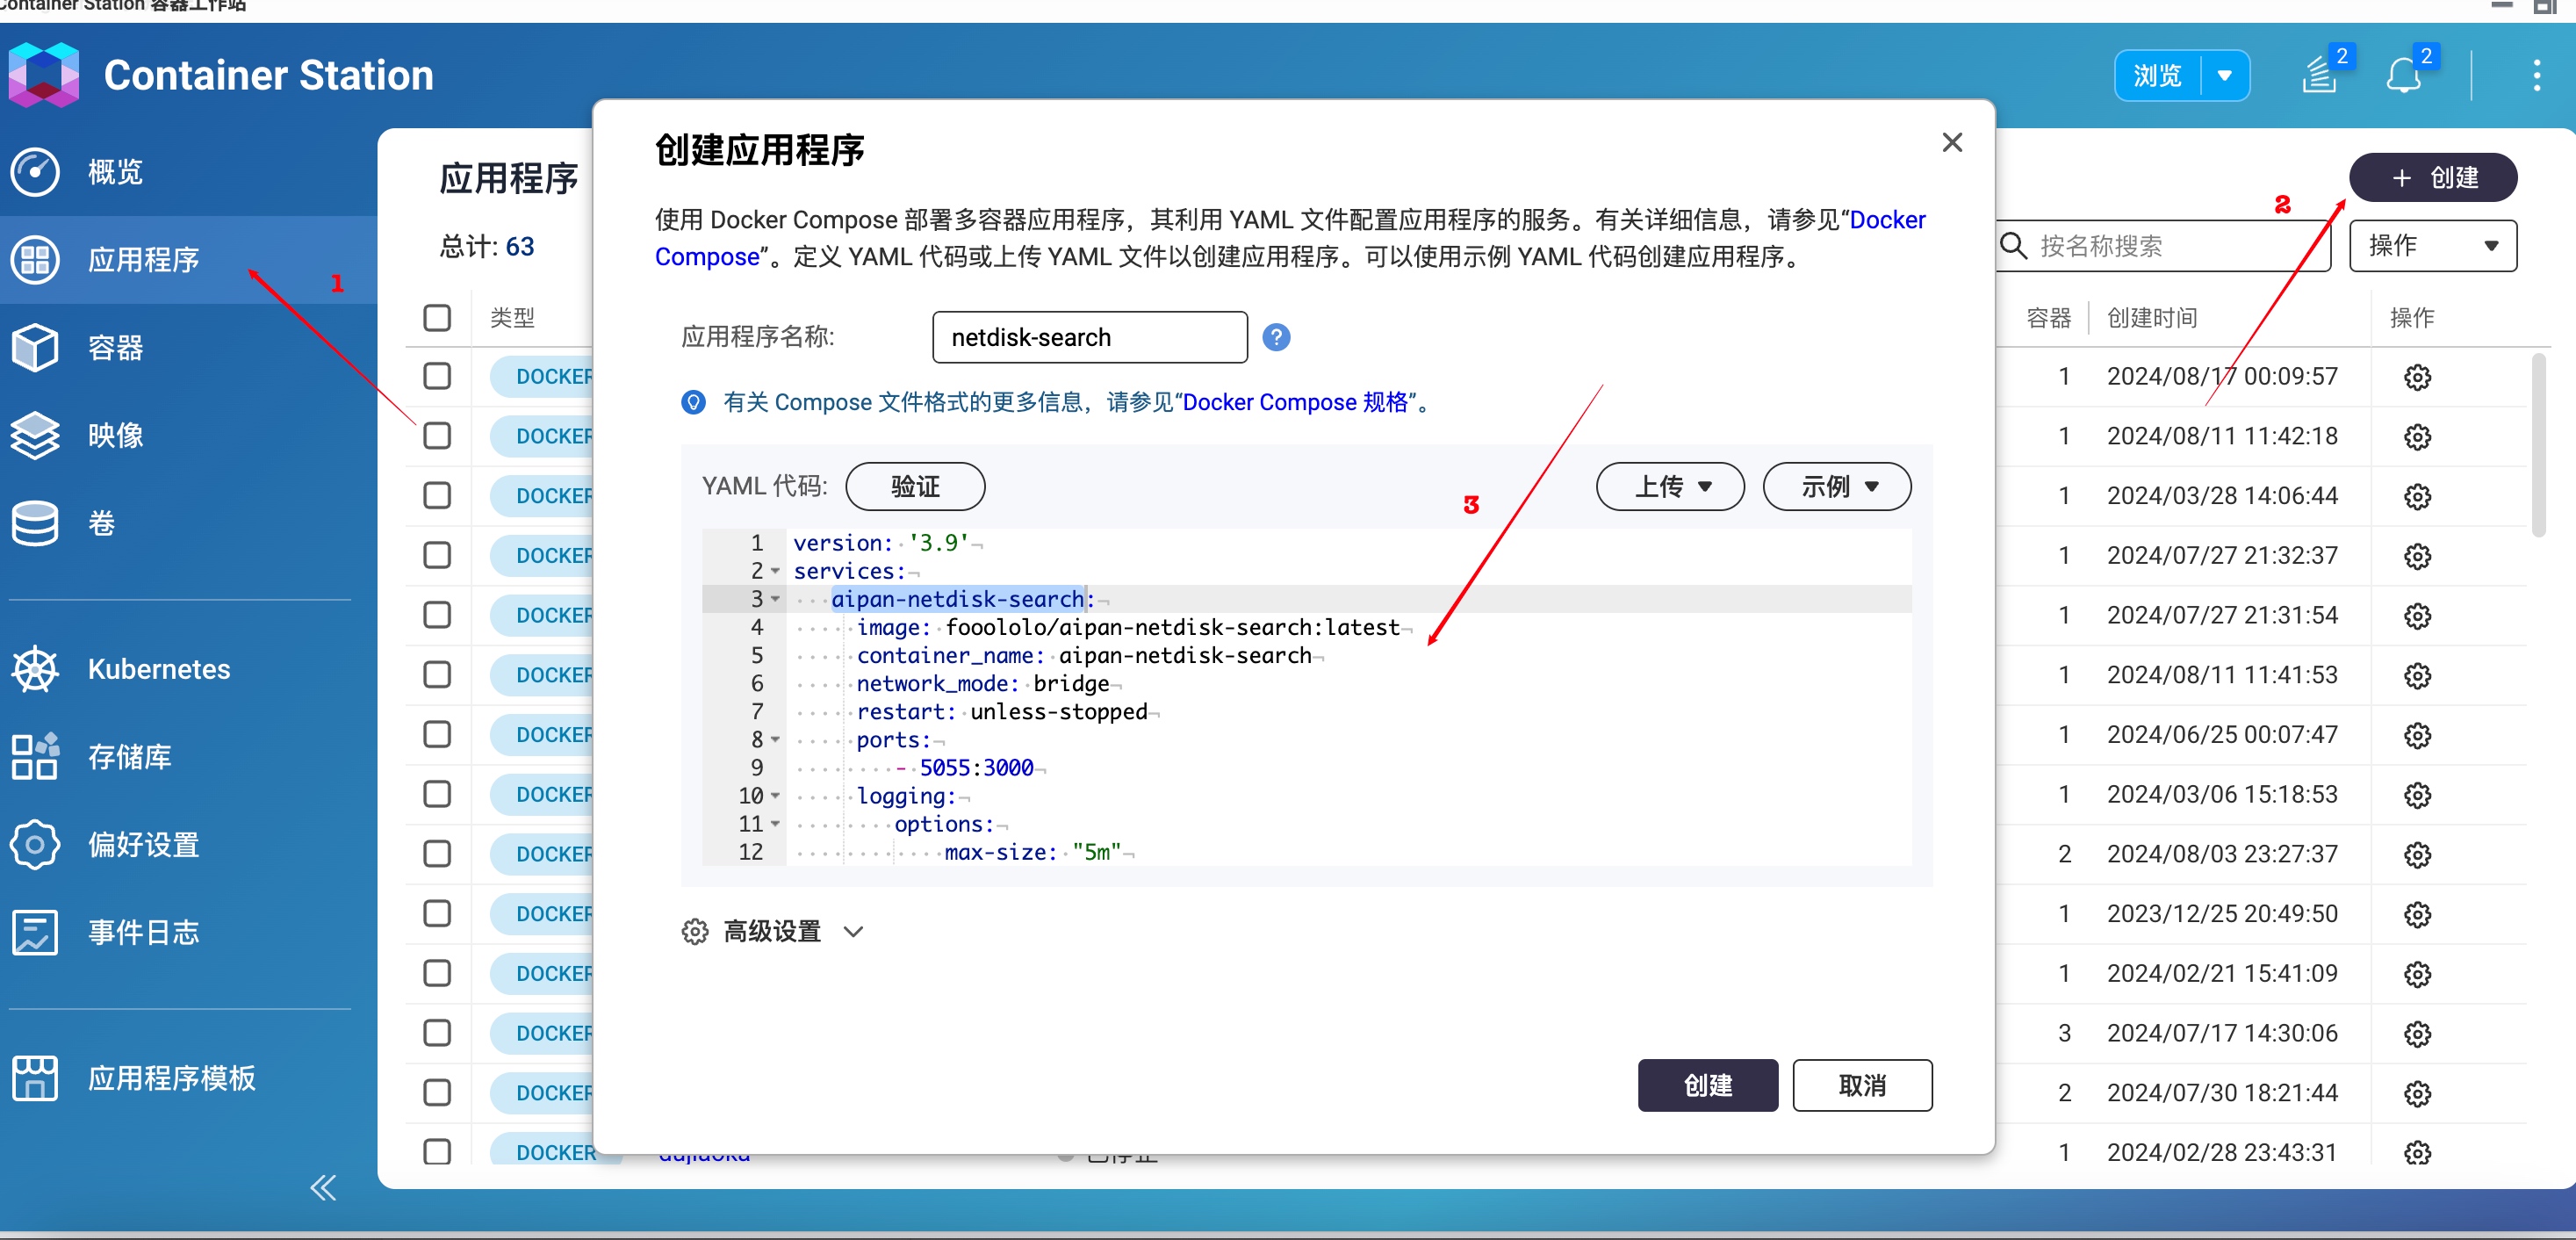
Task: Open gear actions for 2024/07/27 21:32:37 row
Action: [x=2417, y=556]
